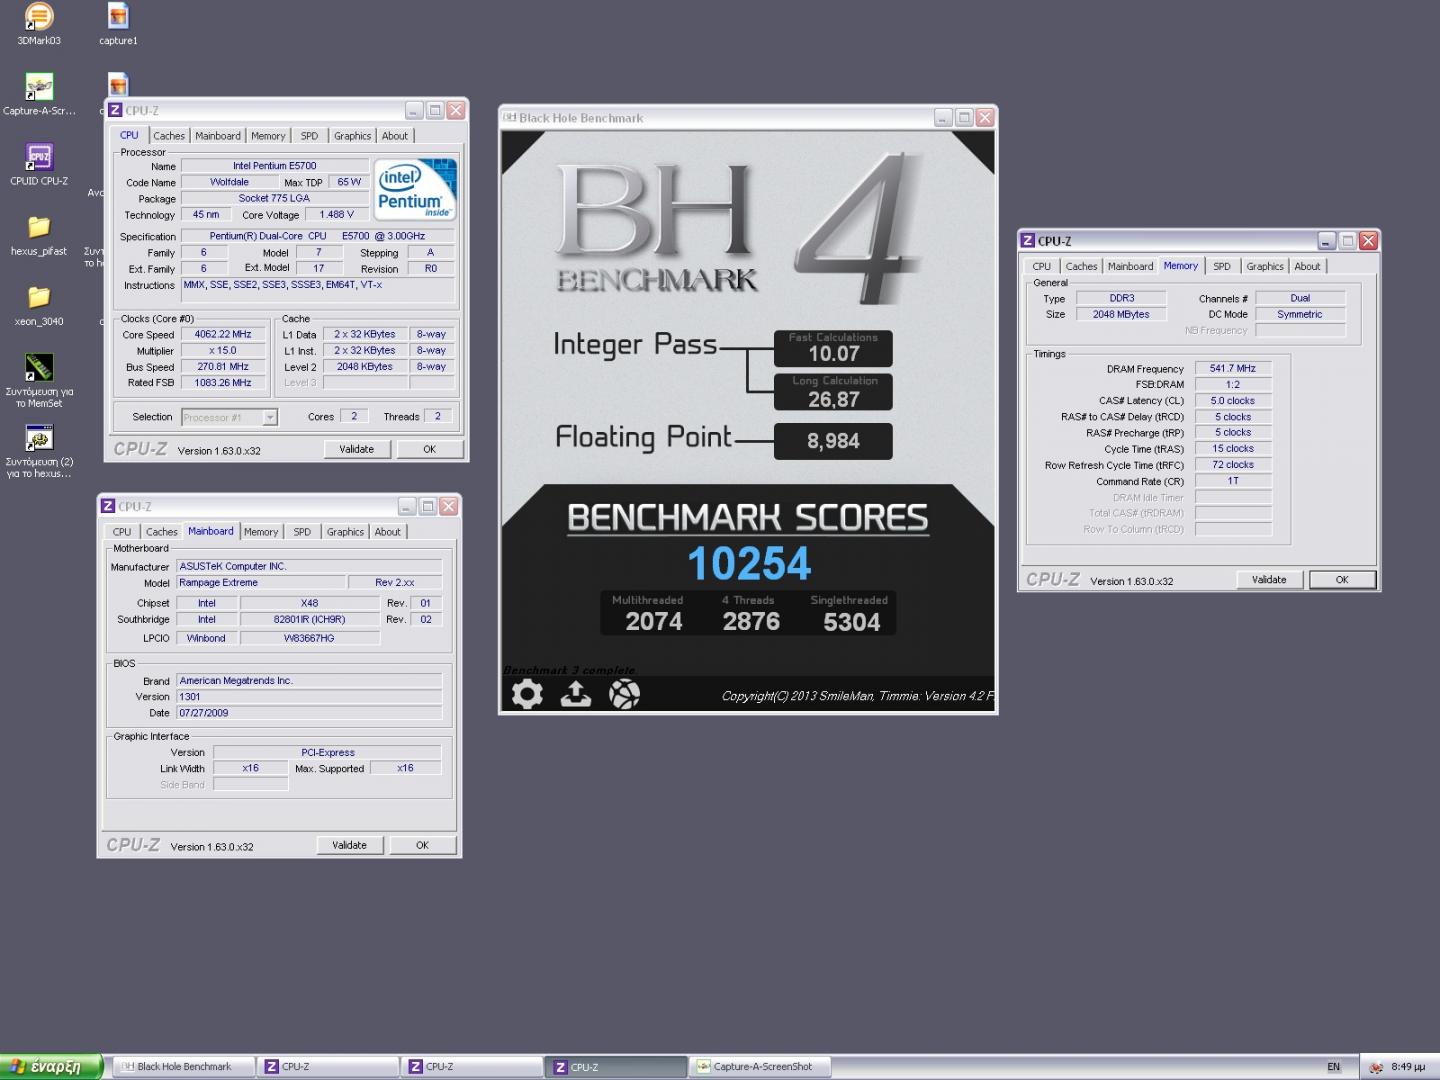The width and height of the screenshot is (1440, 1080).
Task: Click the globe icon in Black Hole Benchmark
Action: (x=624, y=694)
